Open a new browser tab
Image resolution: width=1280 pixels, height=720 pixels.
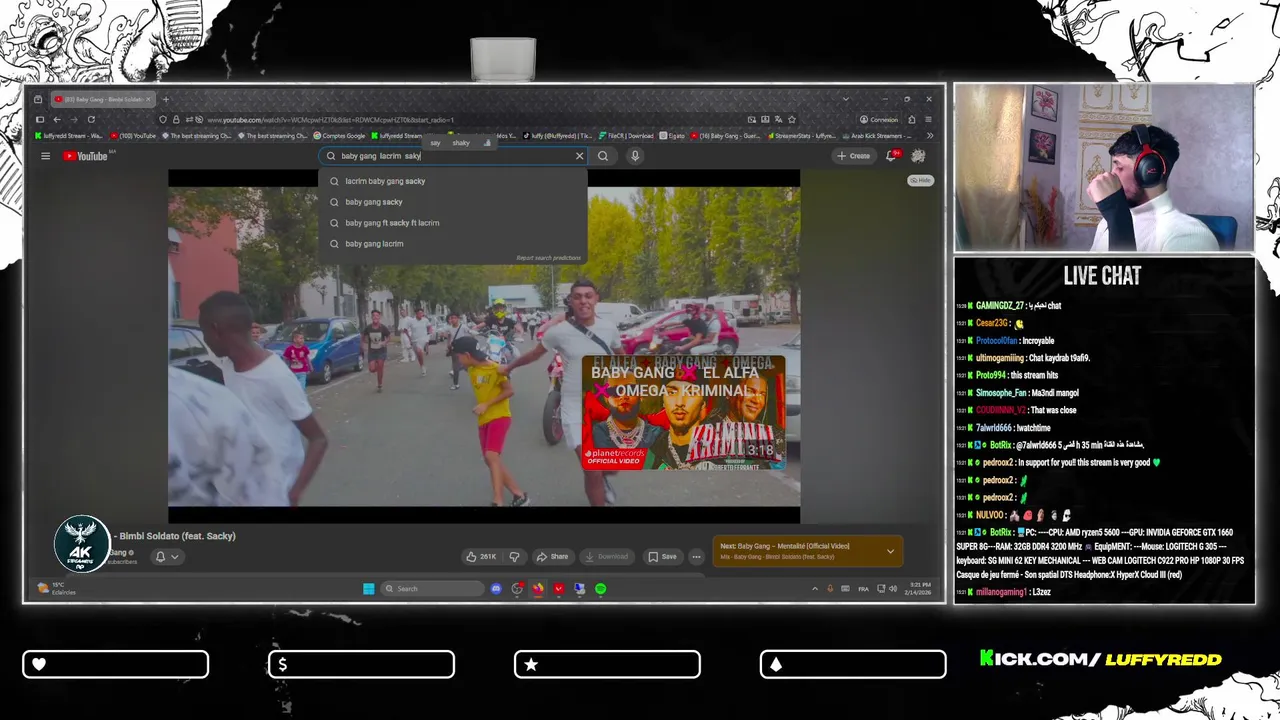[x=166, y=99]
